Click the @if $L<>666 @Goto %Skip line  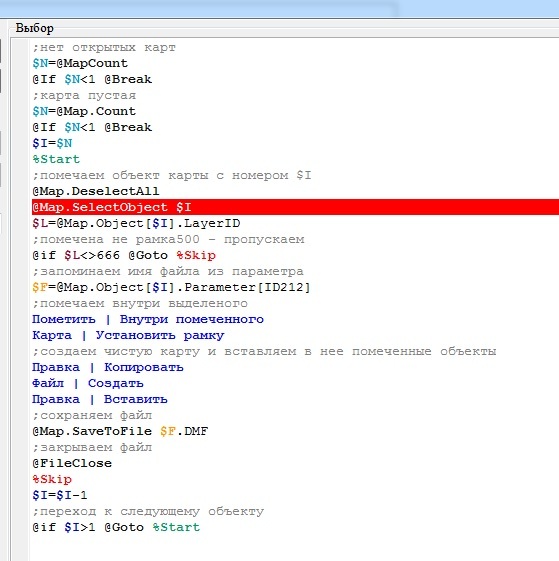pyautogui.click(x=124, y=255)
